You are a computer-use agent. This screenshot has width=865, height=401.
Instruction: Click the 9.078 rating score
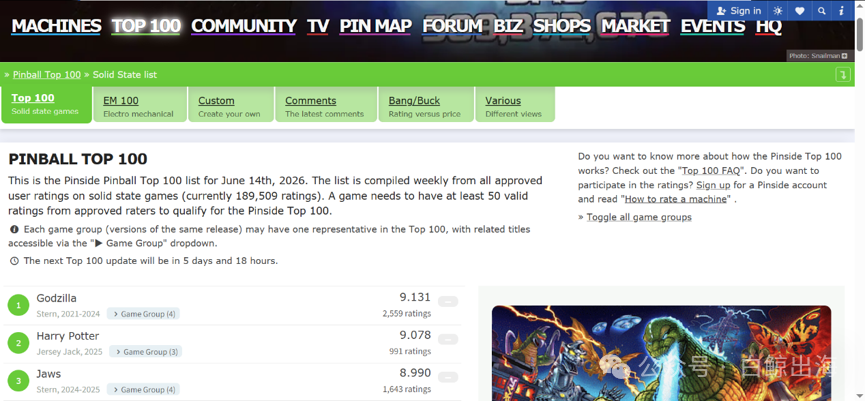[x=415, y=335]
